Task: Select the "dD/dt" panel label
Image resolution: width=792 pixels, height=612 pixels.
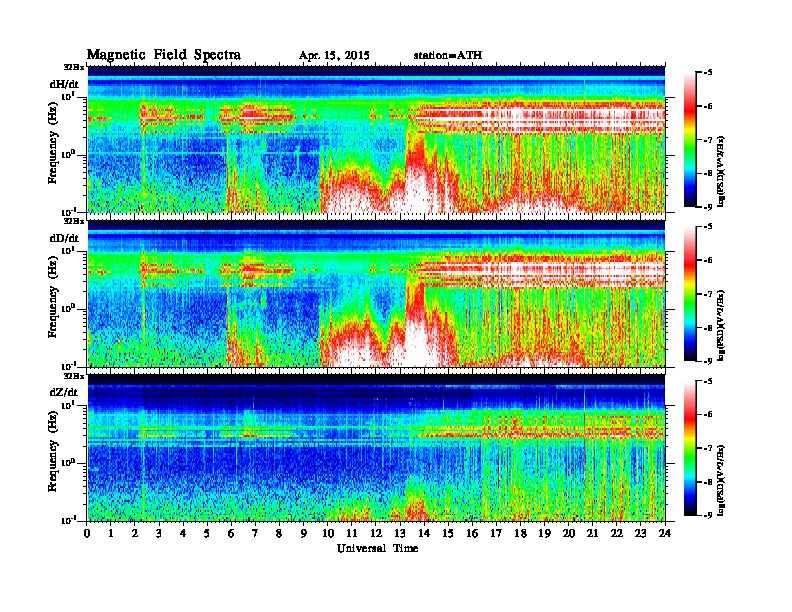Action: click(64, 238)
